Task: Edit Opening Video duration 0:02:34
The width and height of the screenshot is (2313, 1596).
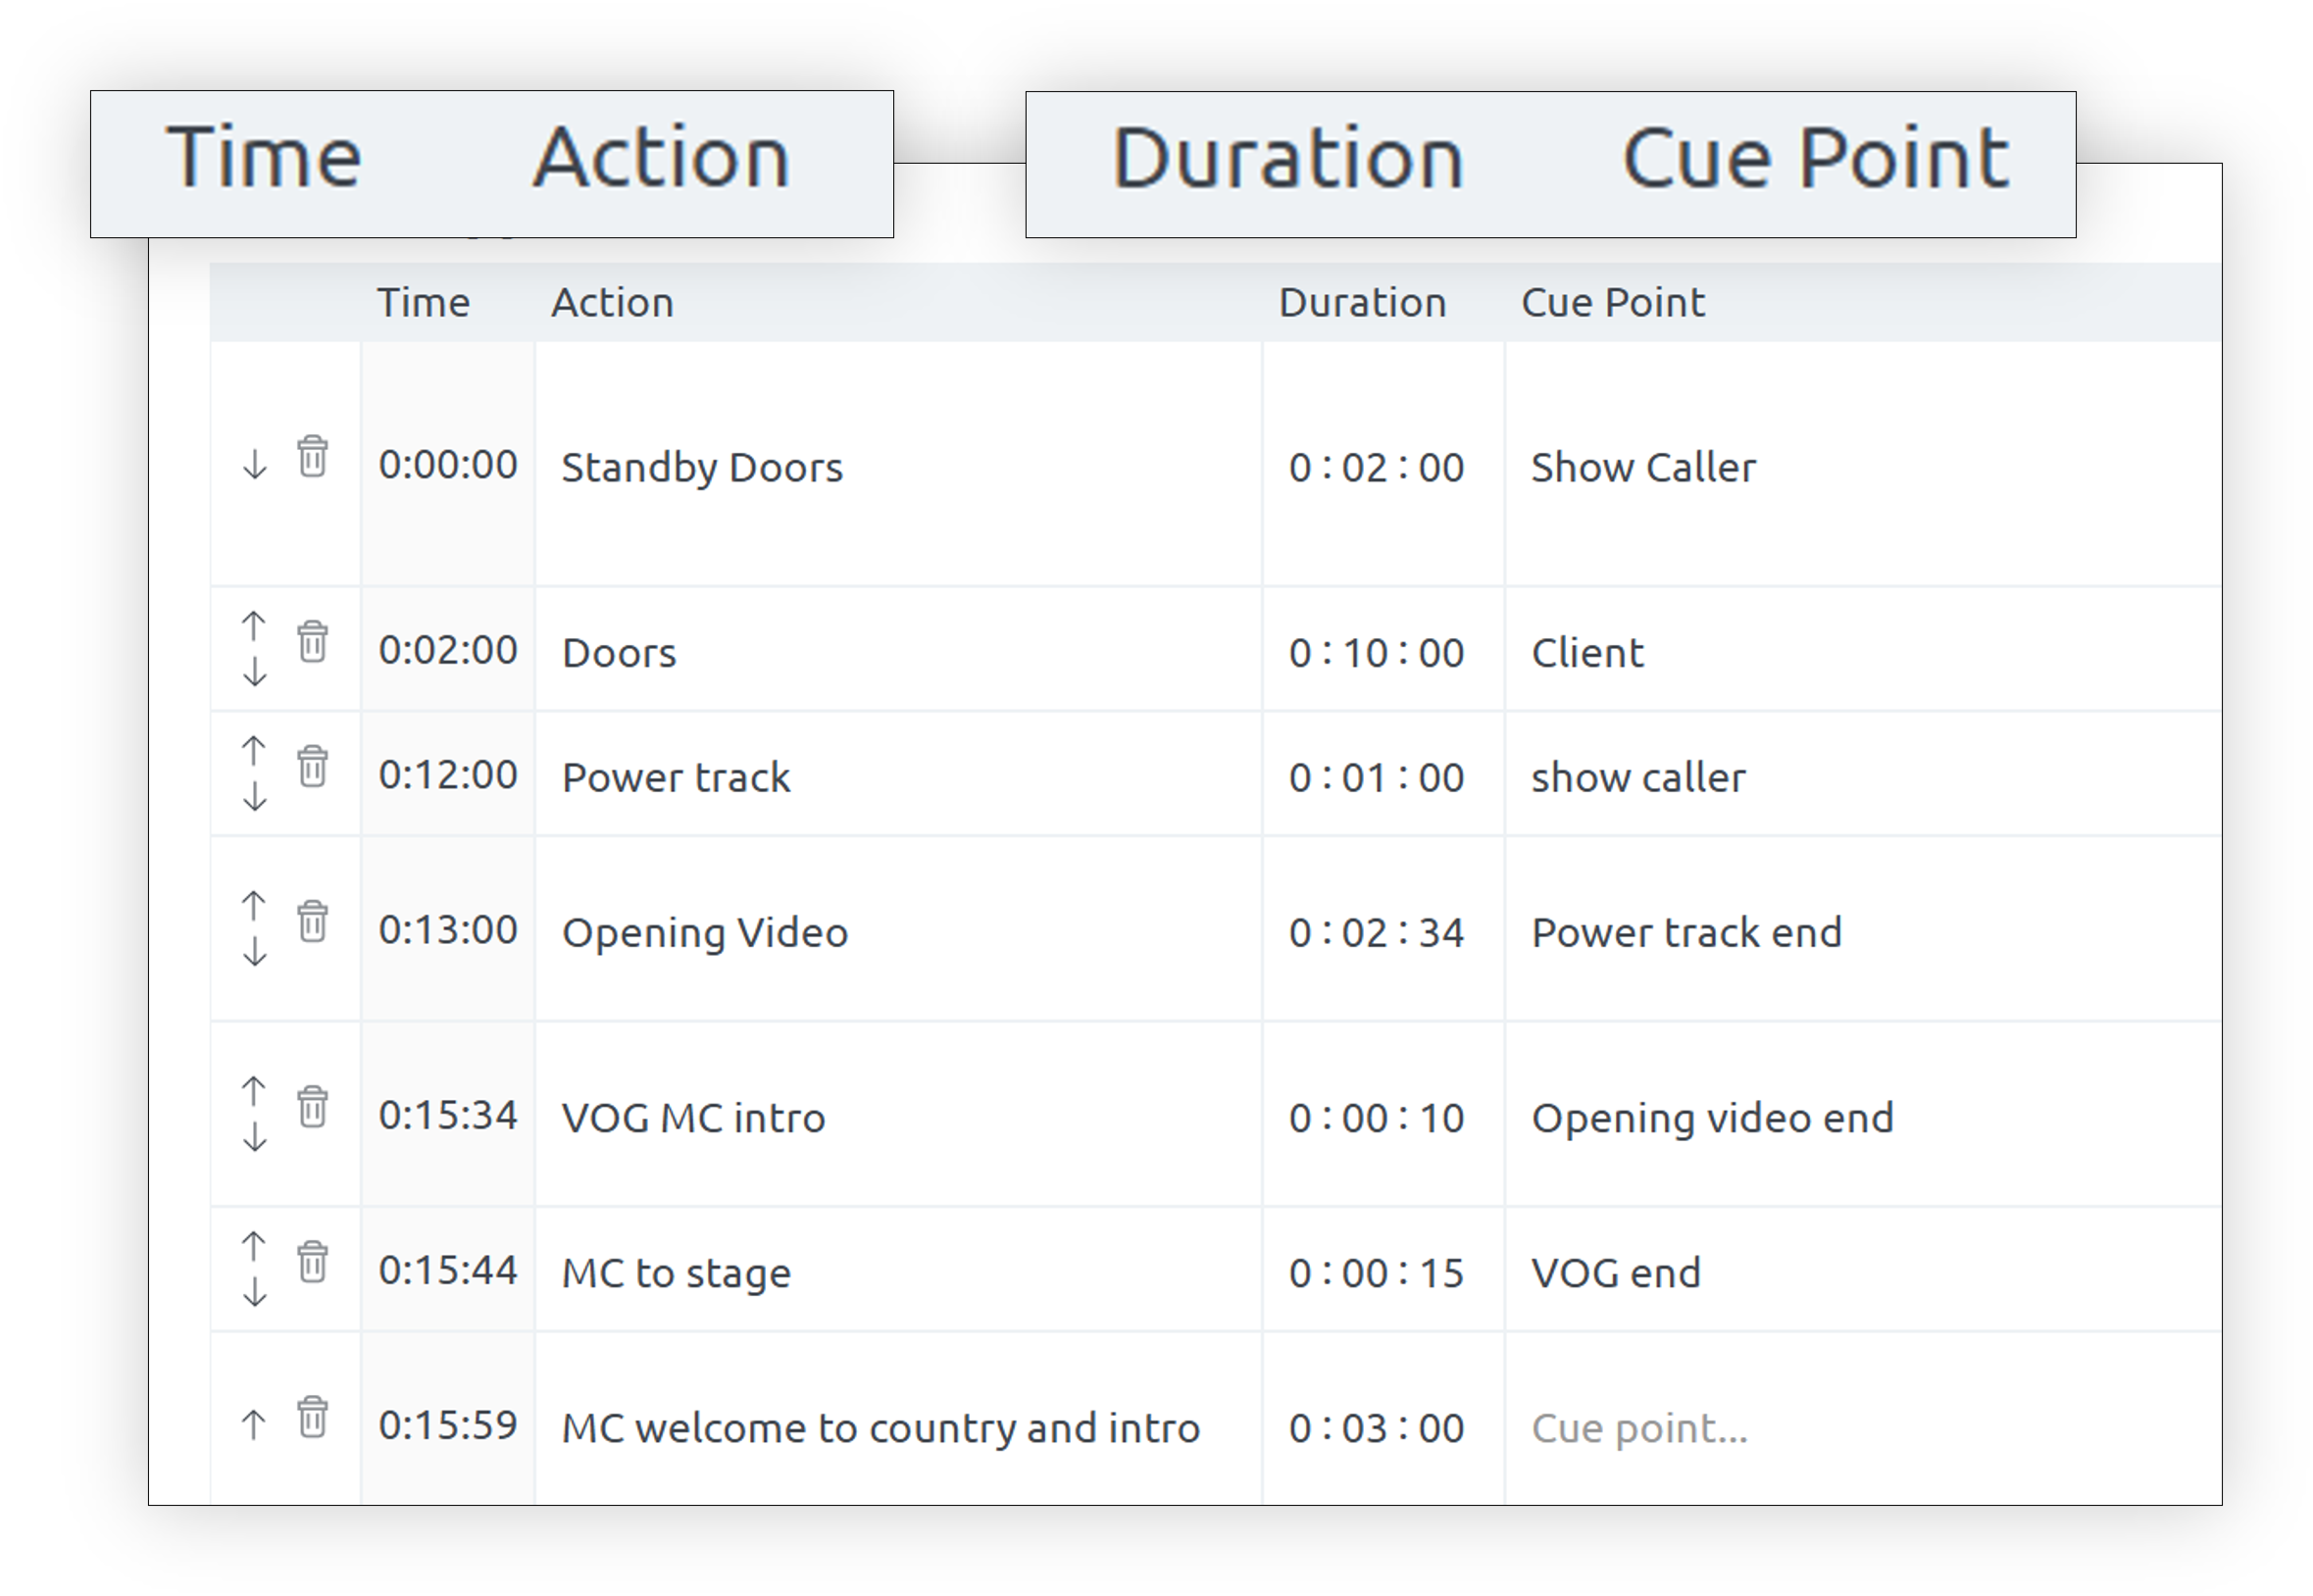Action: tap(1377, 933)
